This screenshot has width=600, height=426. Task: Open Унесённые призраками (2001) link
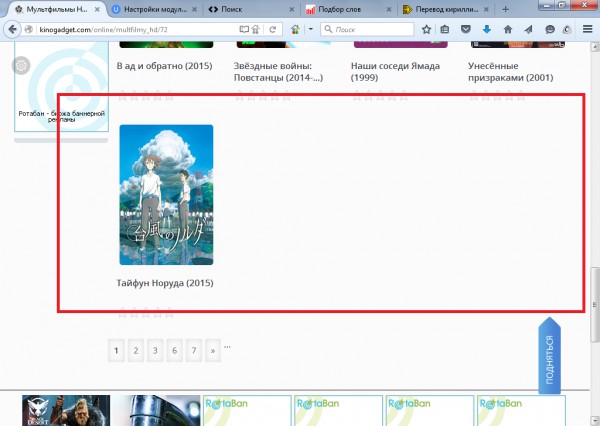(511, 72)
